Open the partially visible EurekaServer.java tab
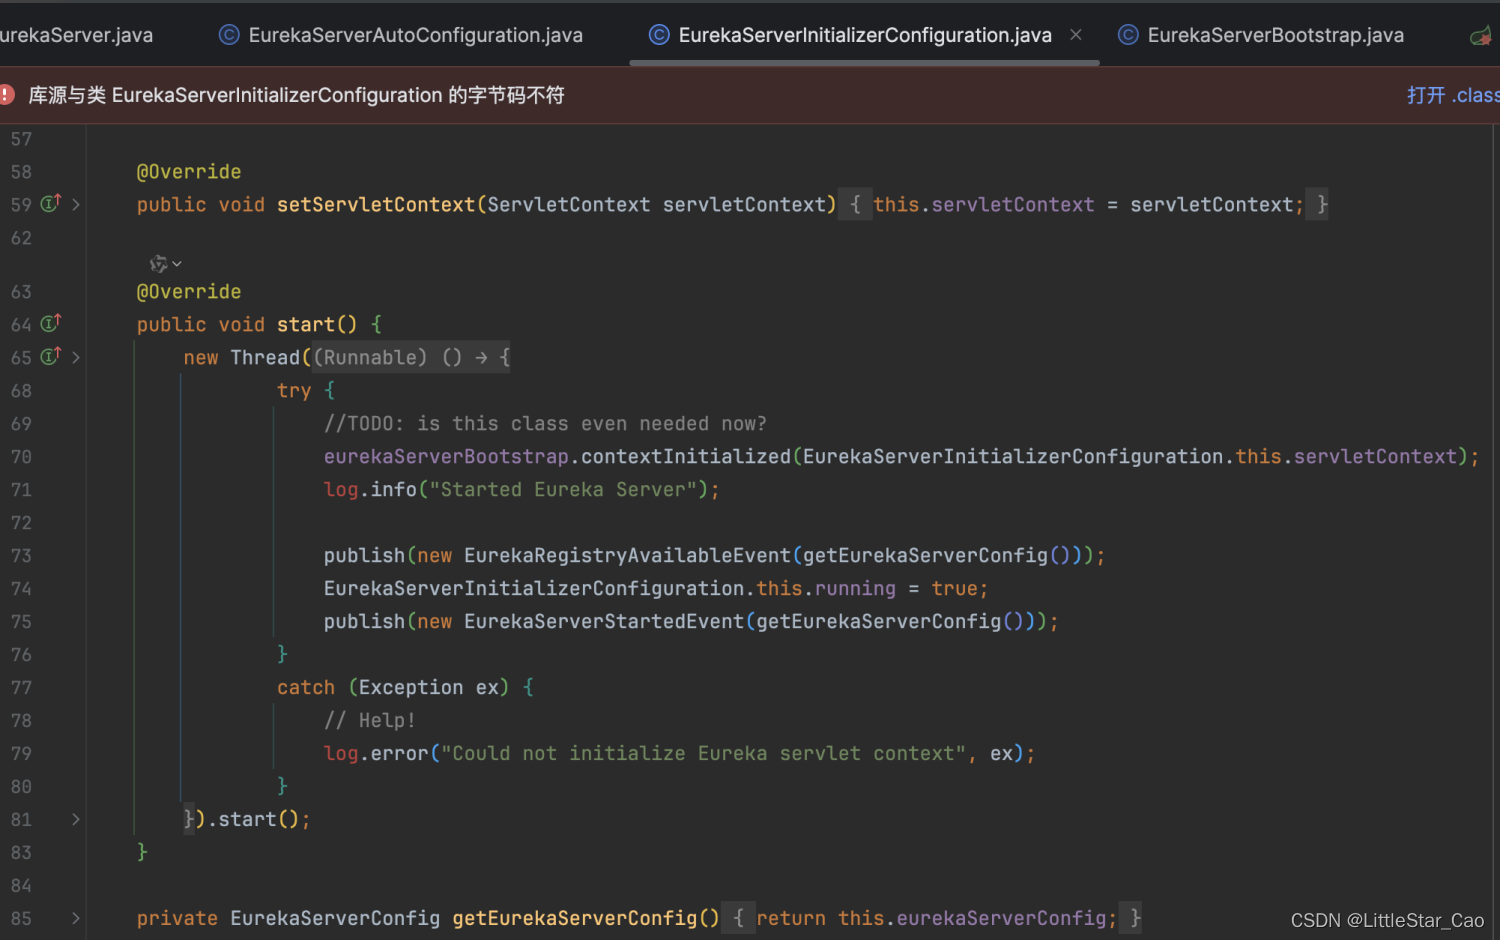Screen dimensions: 1500x940 (77, 35)
